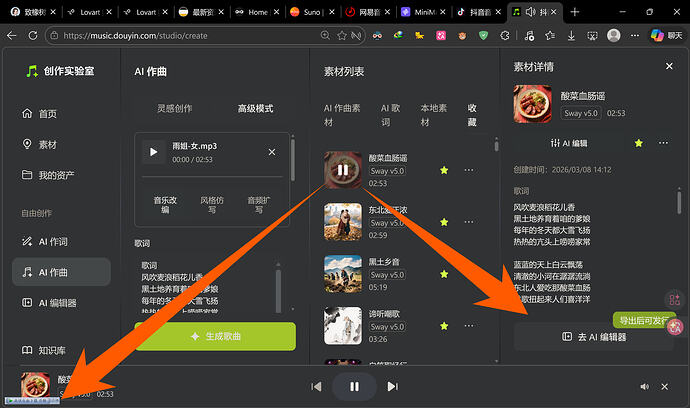690x408 pixels.
Task: Open AI 编辑 in the detail panel
Action: click(x=569, y=143)
